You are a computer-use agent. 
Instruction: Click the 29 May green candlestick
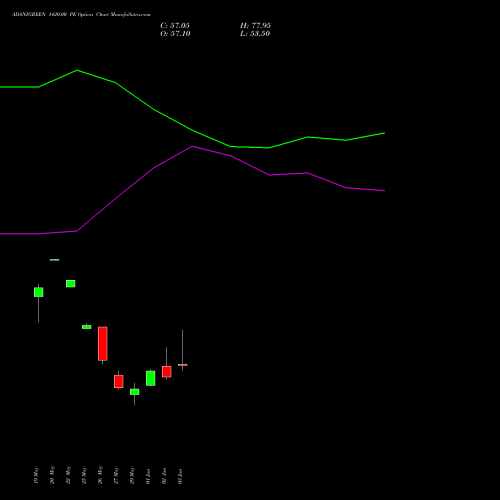(135, 392)
